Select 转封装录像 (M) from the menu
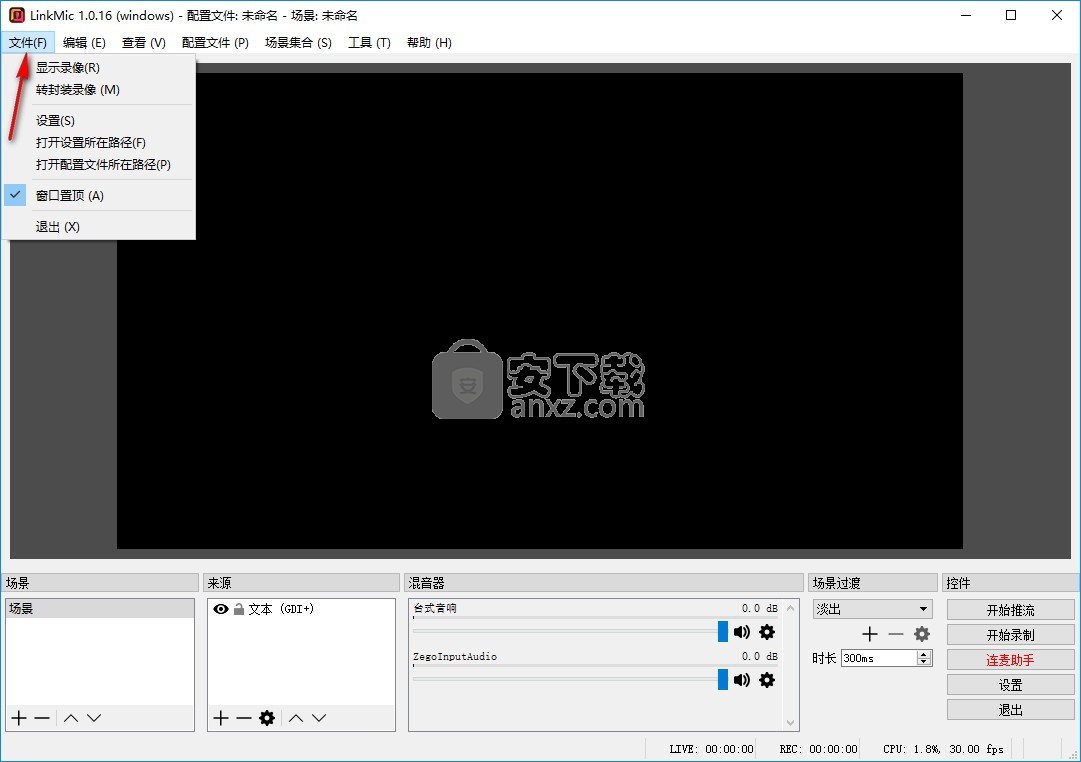This screenshot has width=1081, height=762. pyautogui.click(x=77, y=90)
